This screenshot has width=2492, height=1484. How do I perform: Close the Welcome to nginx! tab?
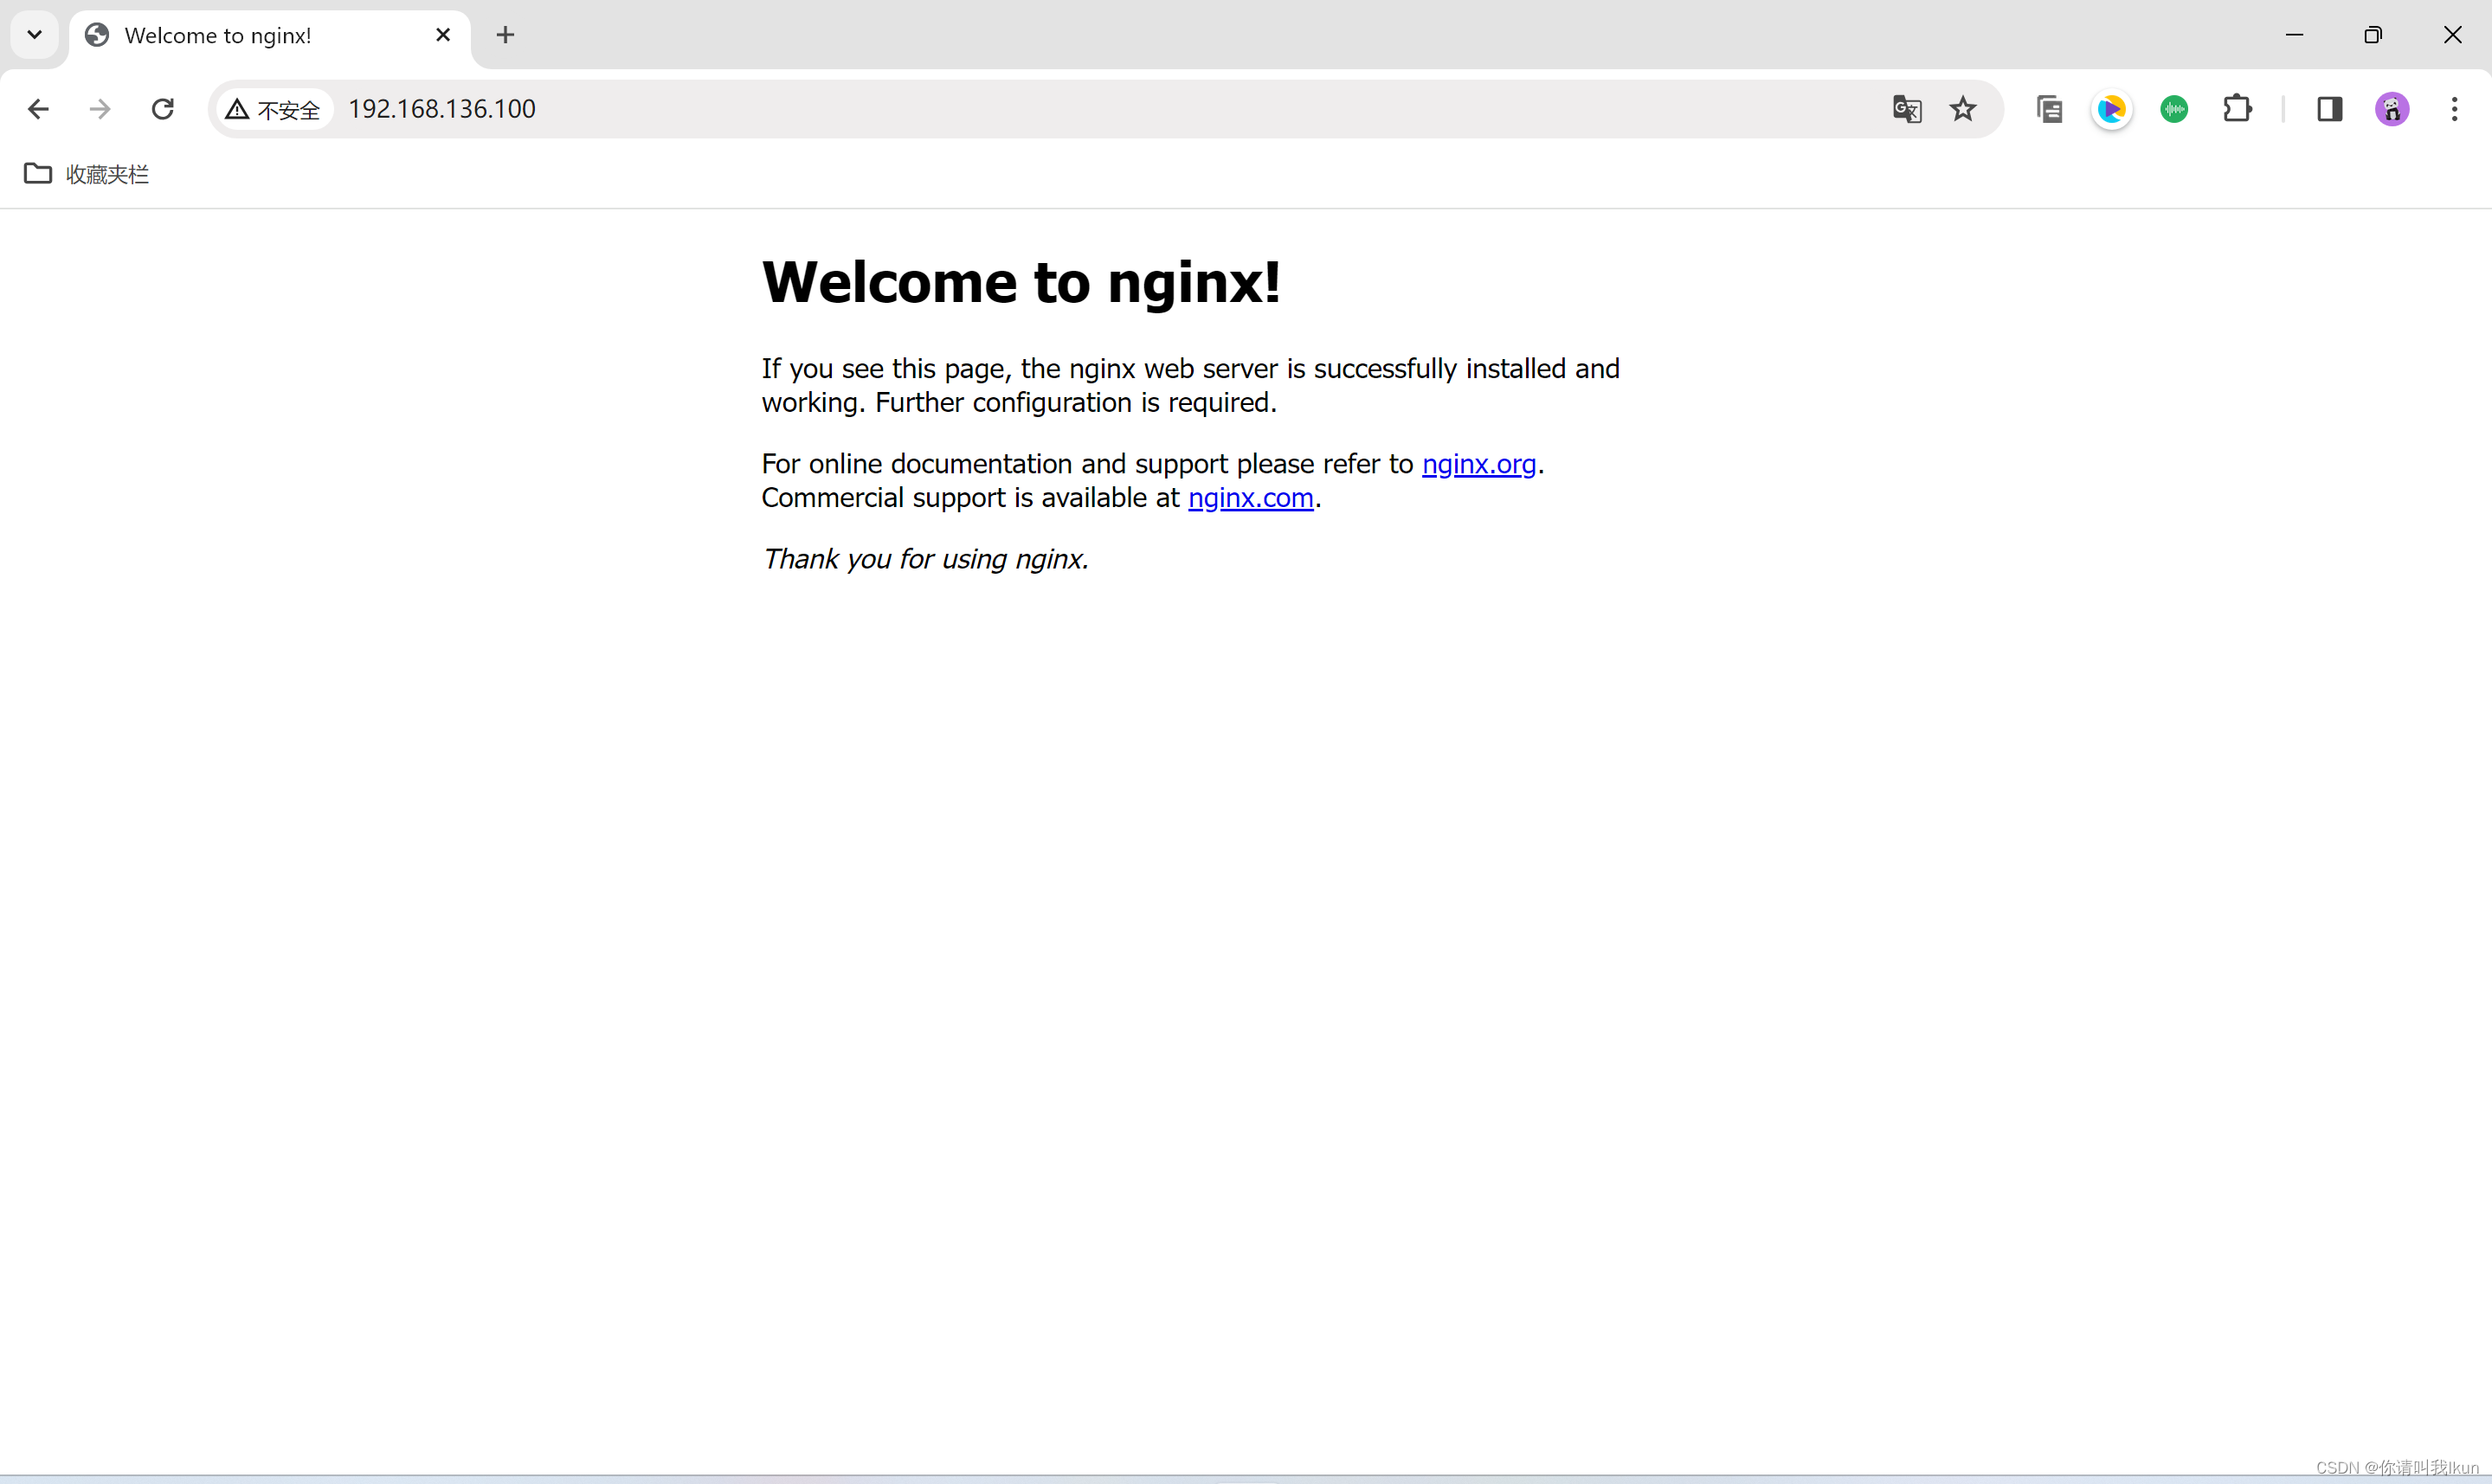(443, 35)
